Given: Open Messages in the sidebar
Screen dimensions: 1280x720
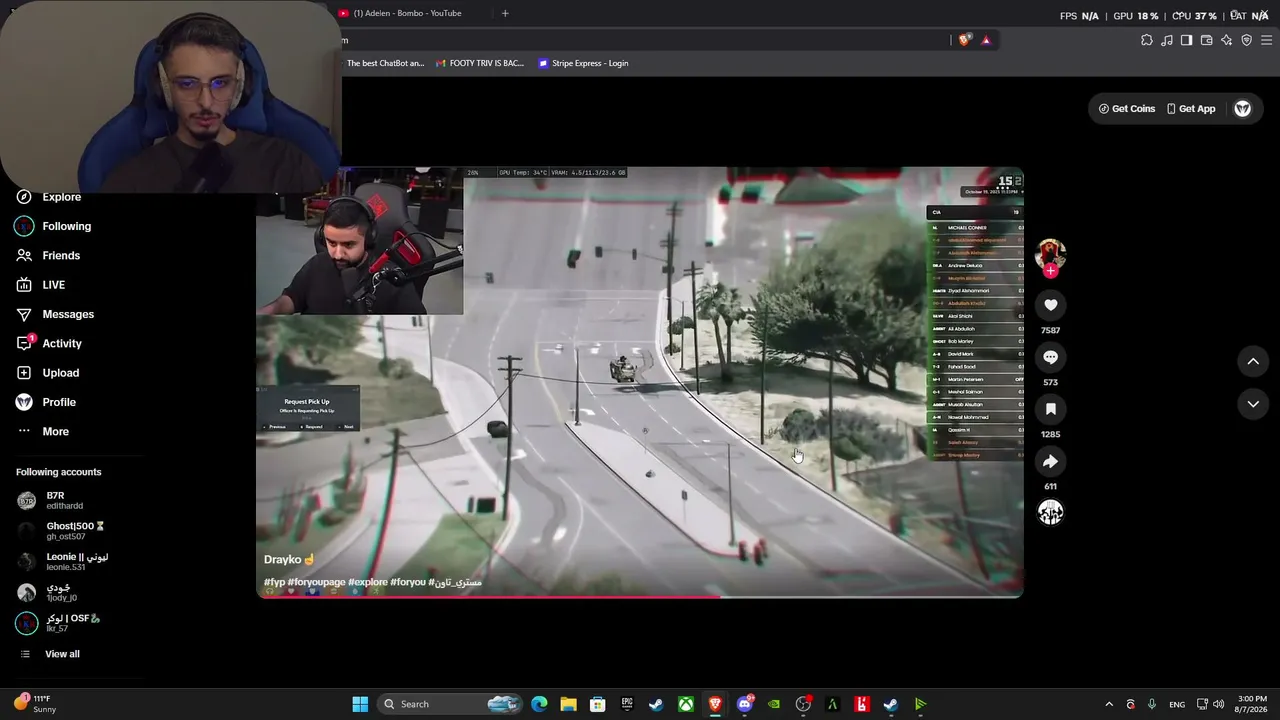Looking at the screenshot, I should coord(55,314).
